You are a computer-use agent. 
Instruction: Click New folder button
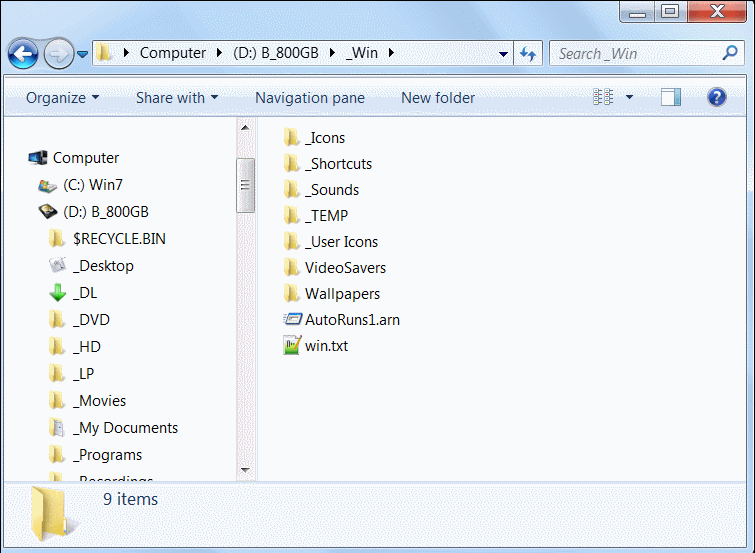tap(438, 98)
